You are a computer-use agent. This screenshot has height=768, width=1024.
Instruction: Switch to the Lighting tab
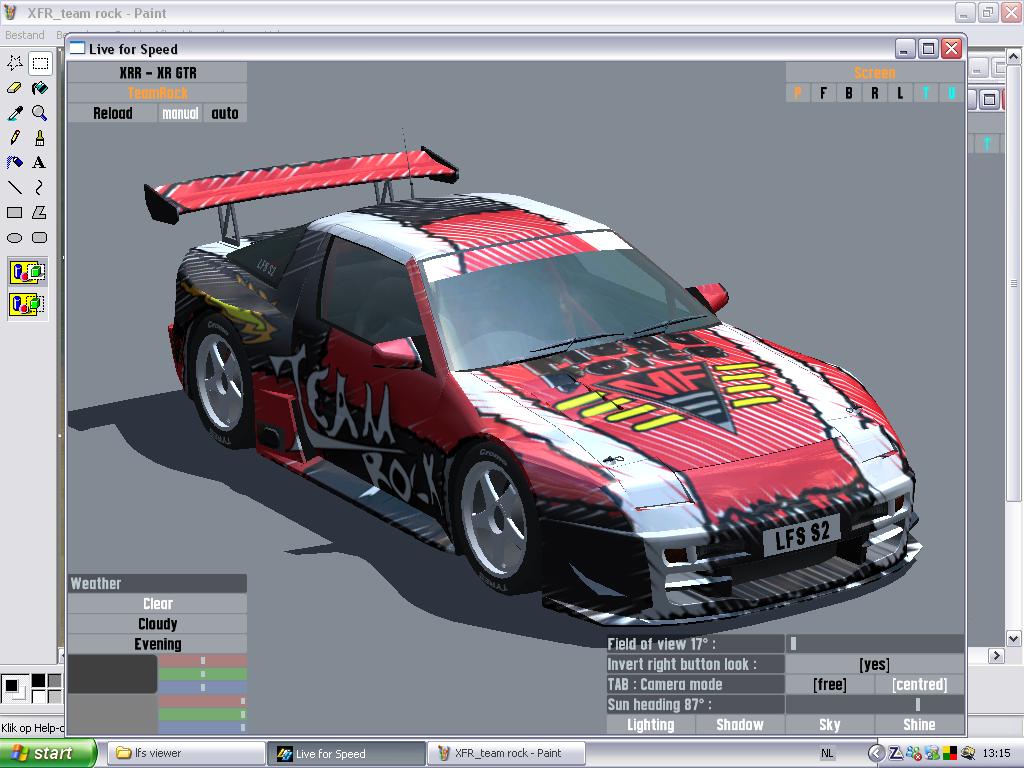click(x=650, y=724)
